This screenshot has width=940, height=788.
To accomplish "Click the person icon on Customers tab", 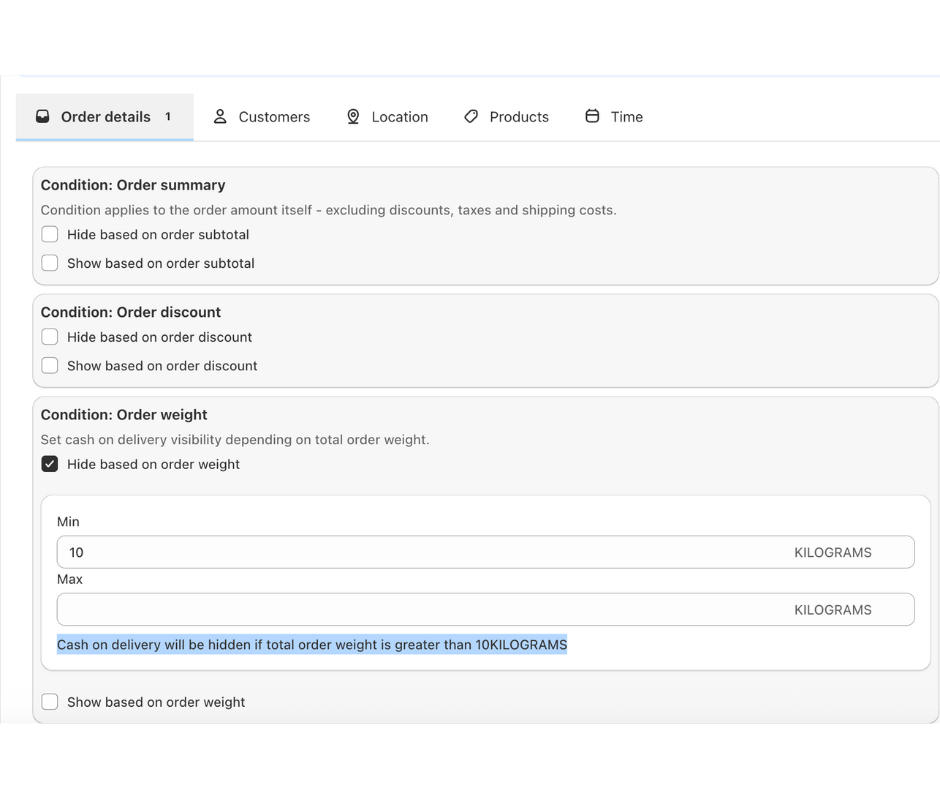I will click(221, 117).
